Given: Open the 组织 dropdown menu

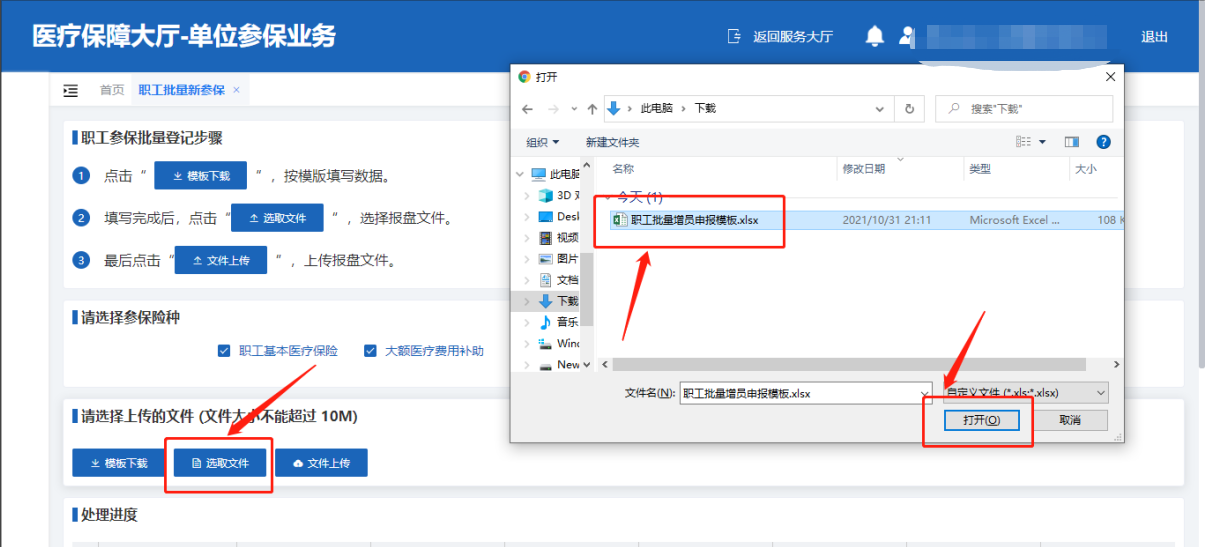Looking at the screenshot, I should pyautogui.click(x=543, y=143).
